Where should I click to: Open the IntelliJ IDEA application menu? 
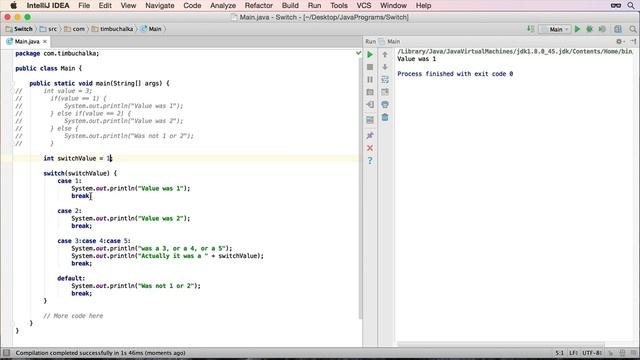[48, 6]
